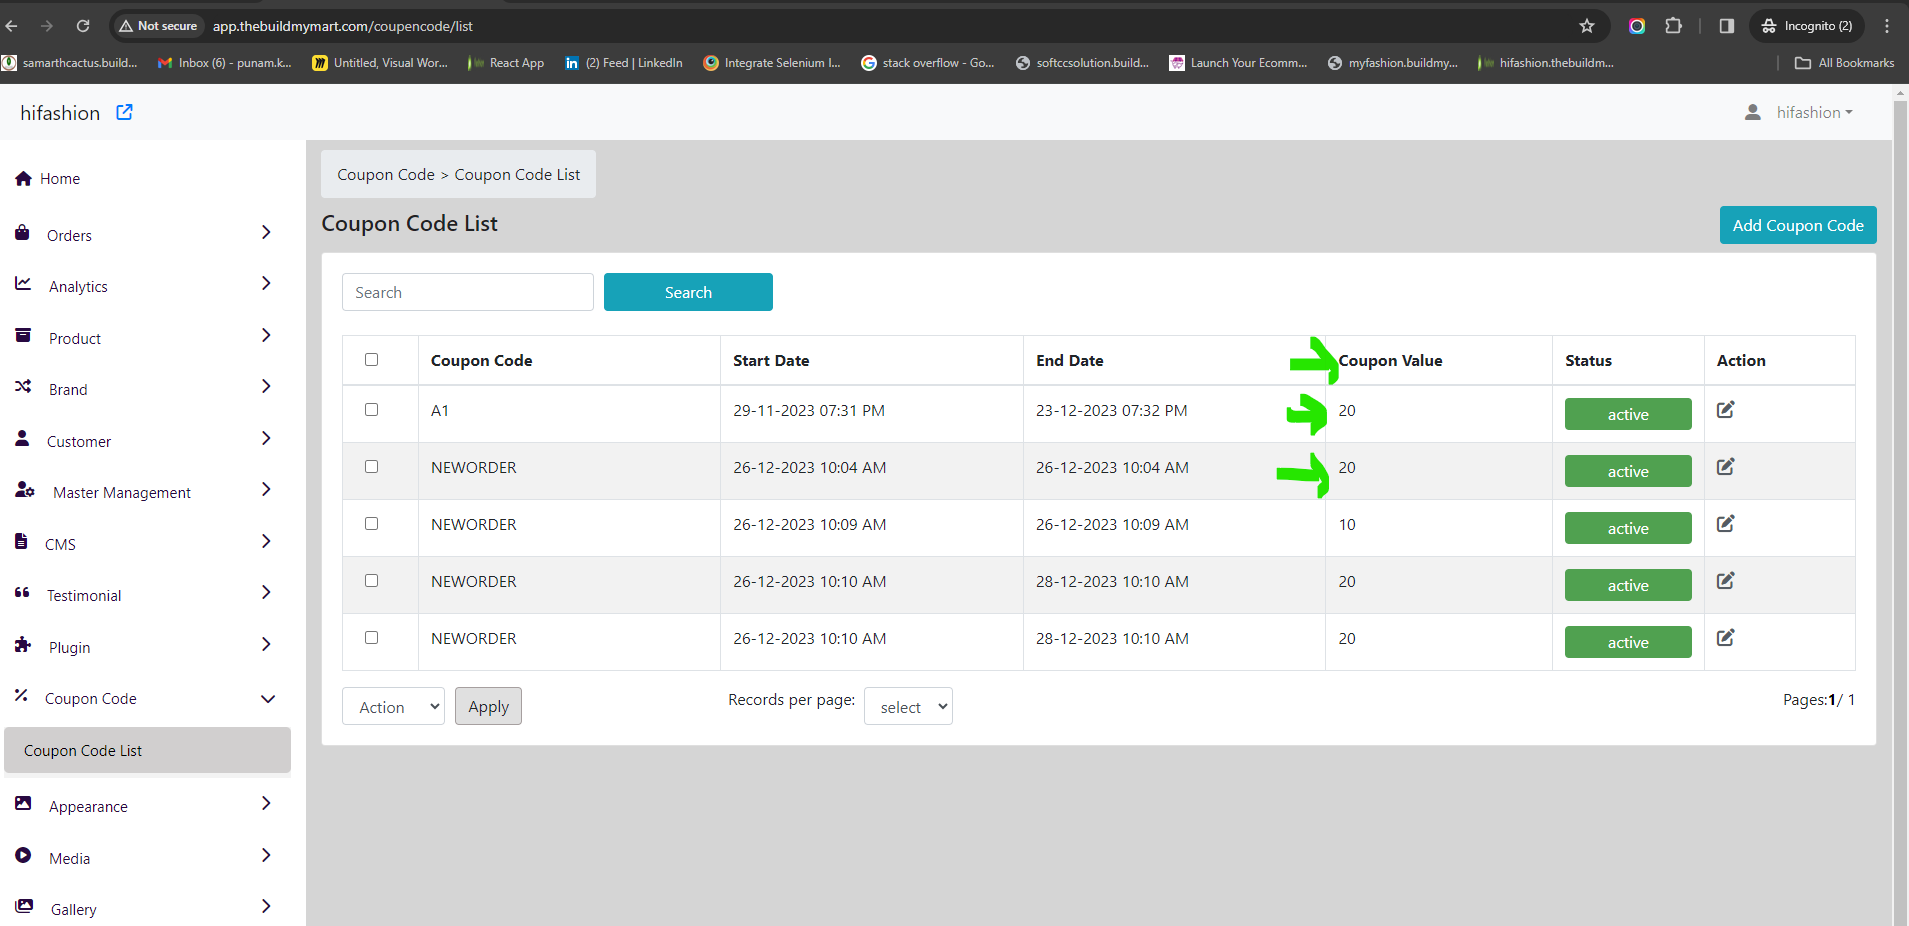Click the Home house icon

pyautogui.click(x=23, y=178)
